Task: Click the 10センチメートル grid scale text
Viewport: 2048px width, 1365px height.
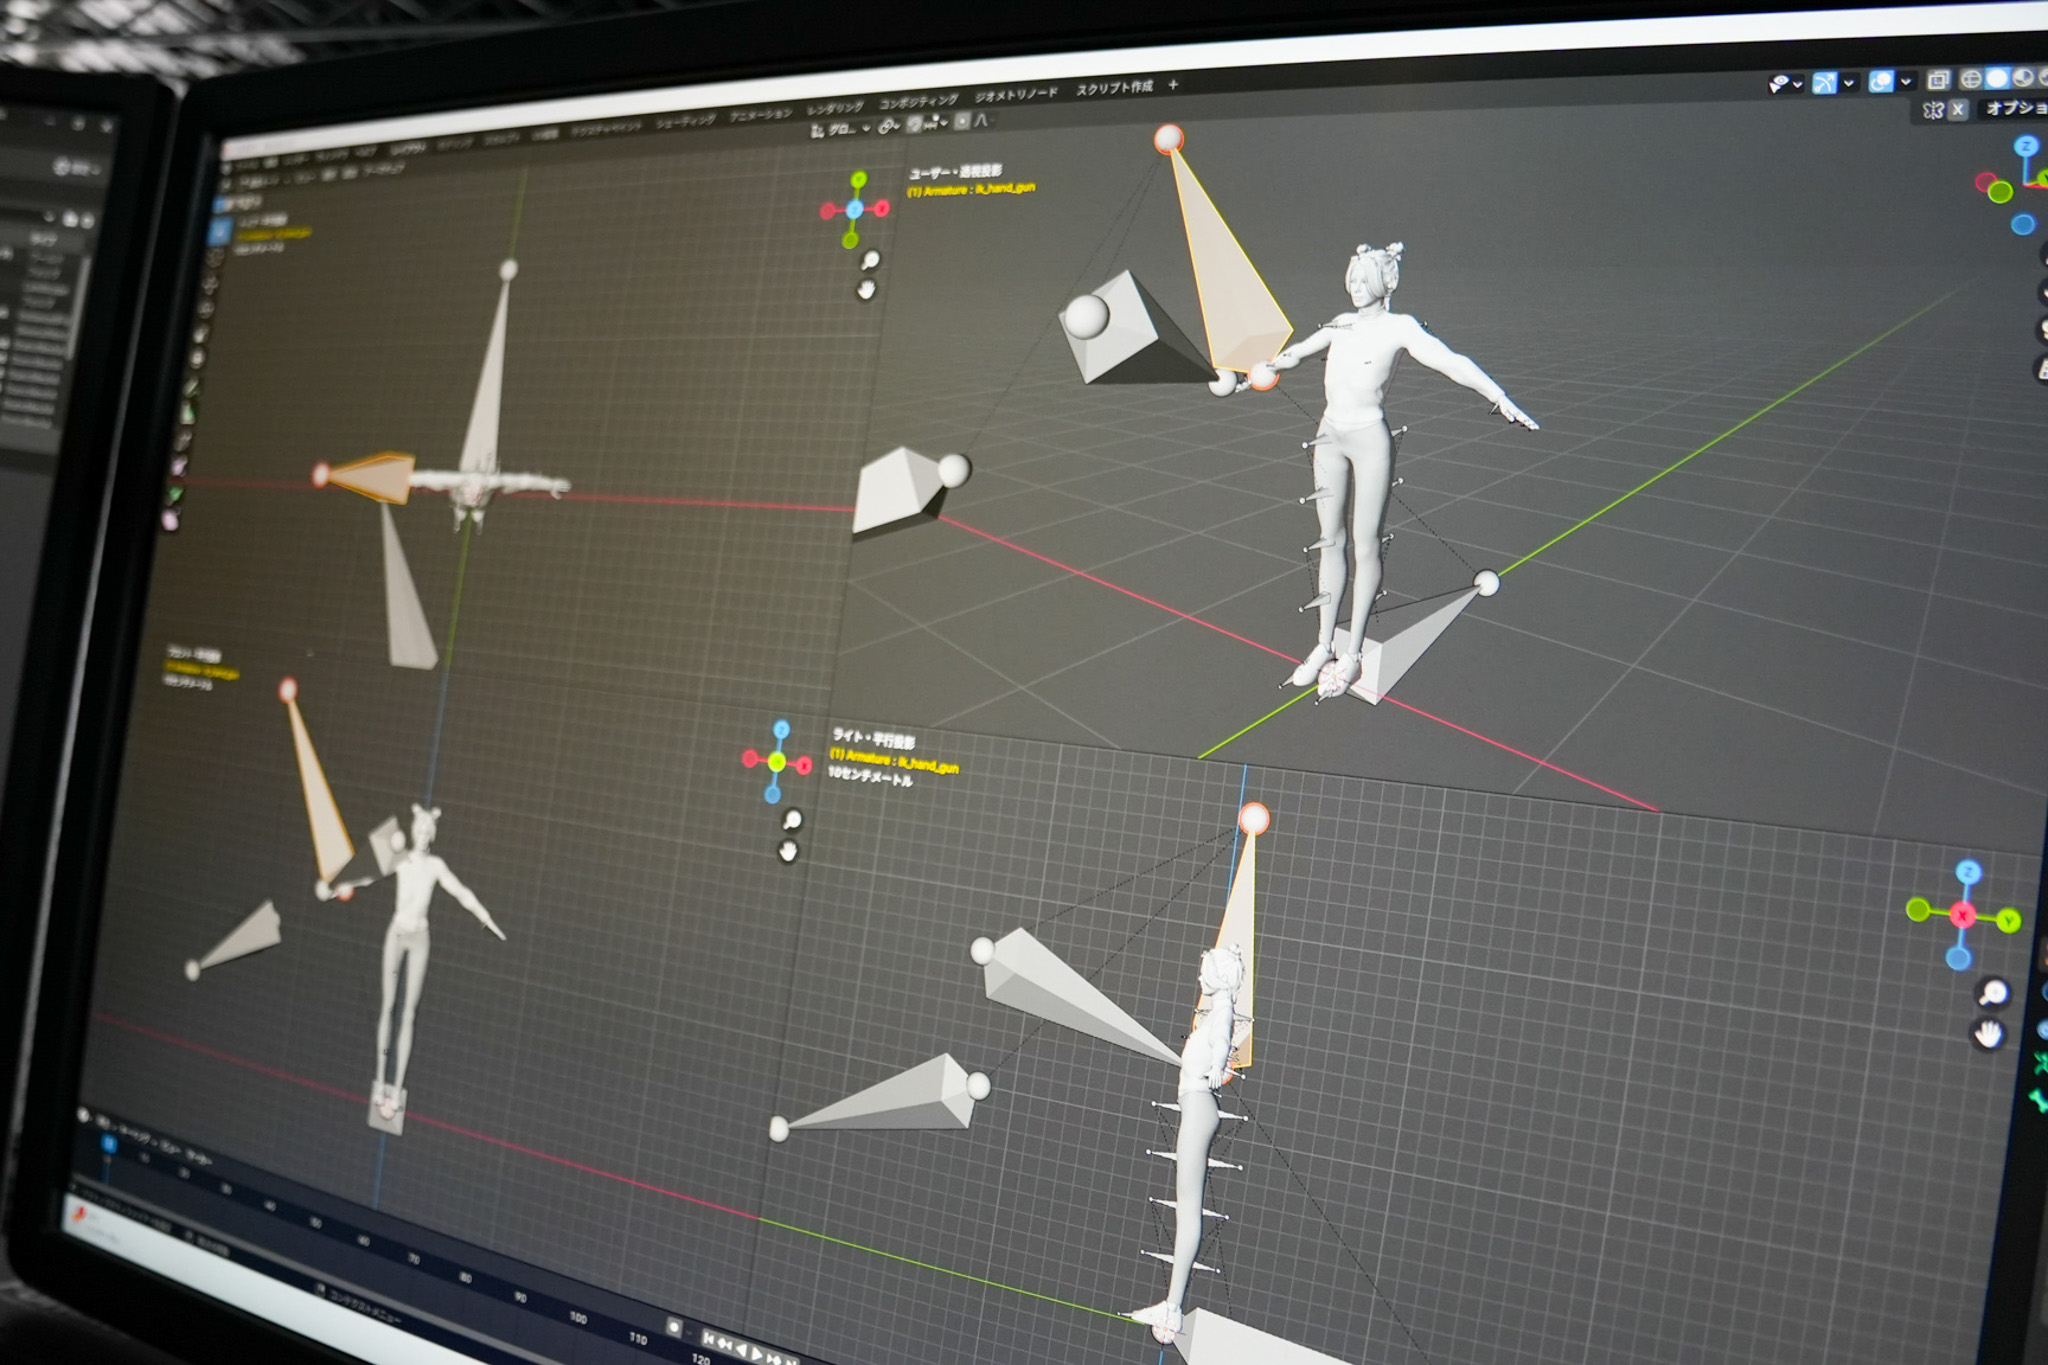Action: point(870,777)
